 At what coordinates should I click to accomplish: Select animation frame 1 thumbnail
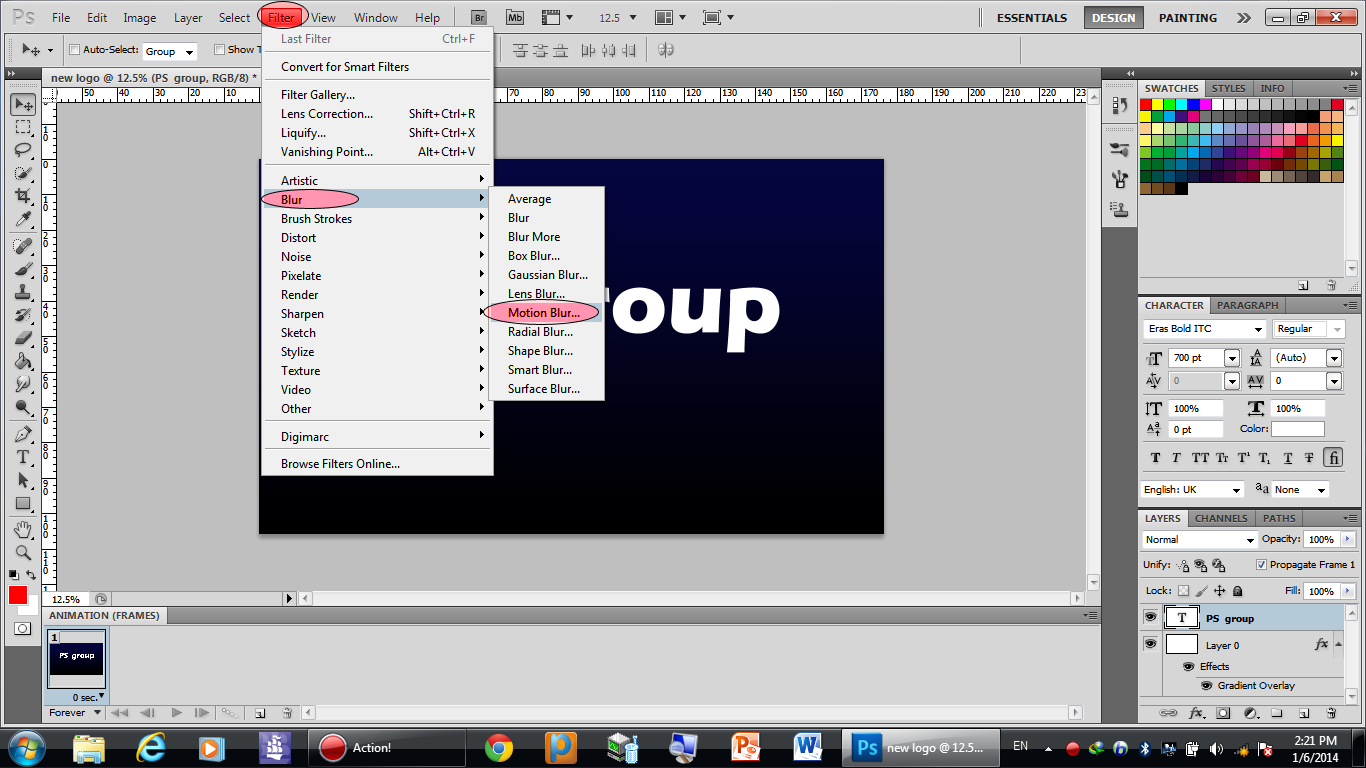pyautogui.click(x=76, y=659)
